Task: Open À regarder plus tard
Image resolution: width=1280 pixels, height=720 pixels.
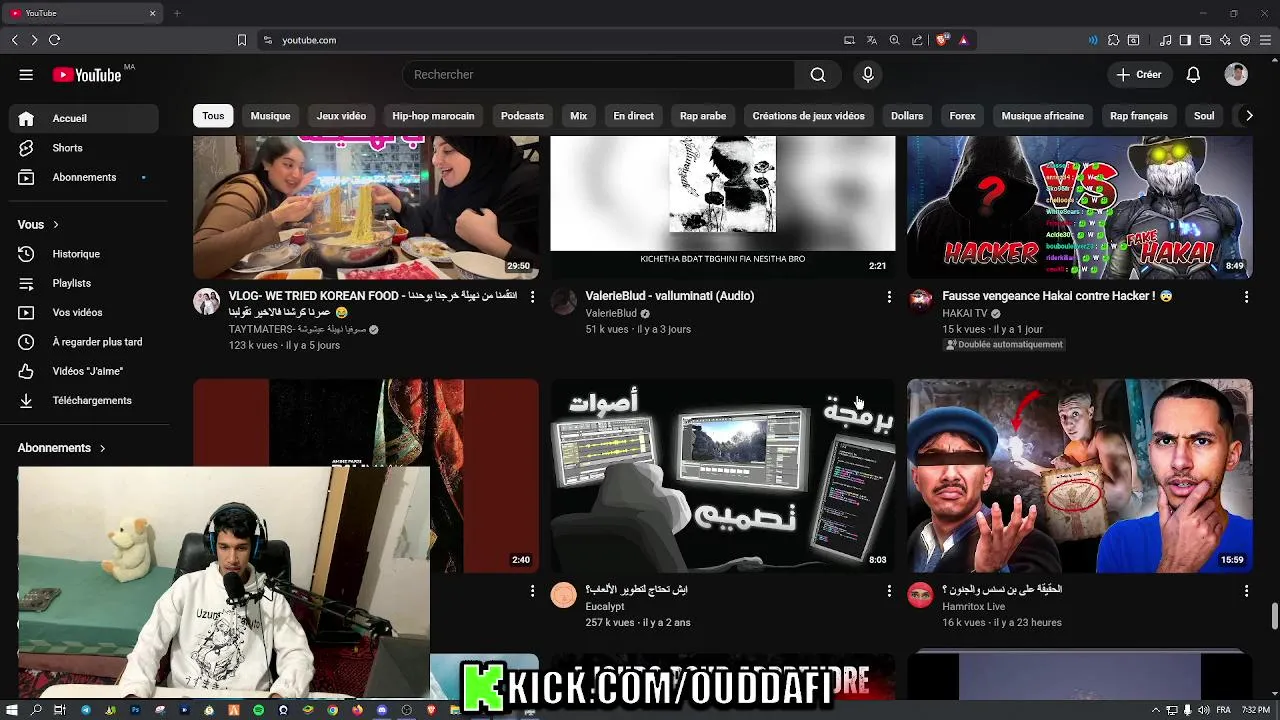Action: pos(84,342)
